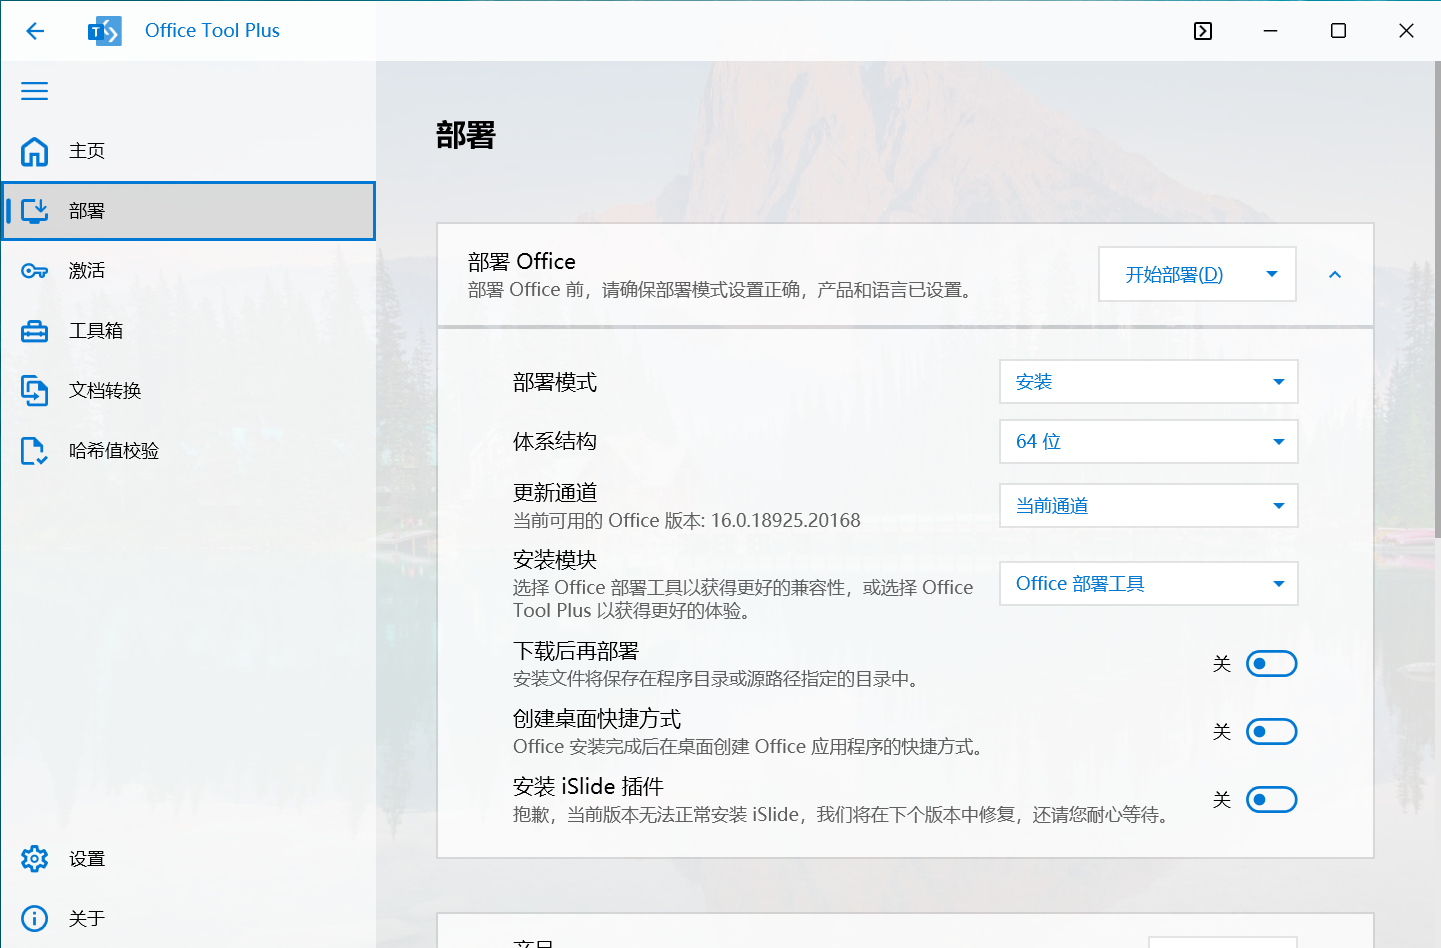
Task: Click the document convert icon beside 文档转换
Action: 35,391
